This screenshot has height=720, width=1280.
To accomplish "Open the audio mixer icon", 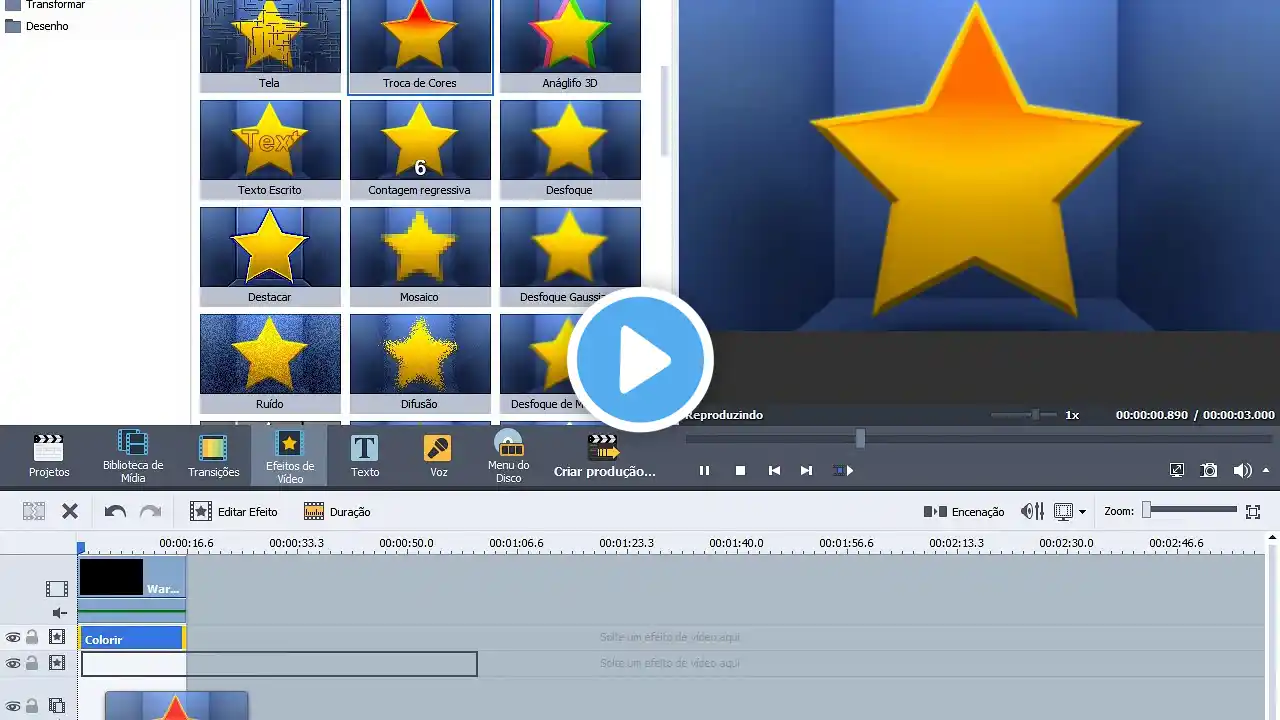I will coord(1032,511).
